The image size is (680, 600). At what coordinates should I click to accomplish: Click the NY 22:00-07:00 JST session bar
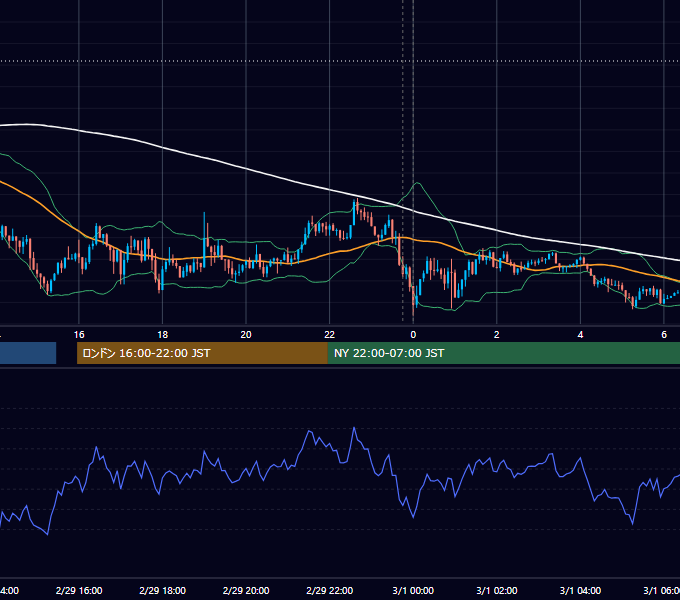(x=503, y=353)
